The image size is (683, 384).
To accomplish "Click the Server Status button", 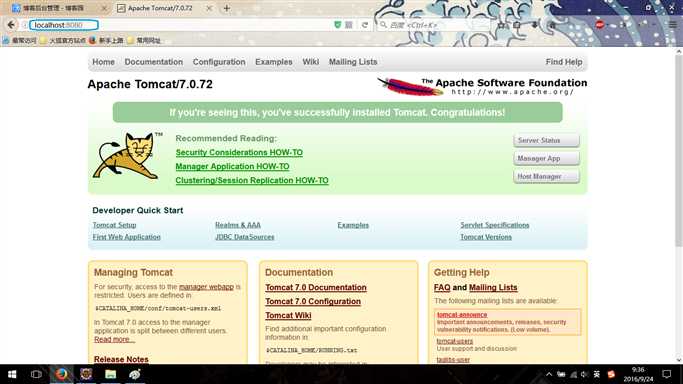I will tap(546, 141).
